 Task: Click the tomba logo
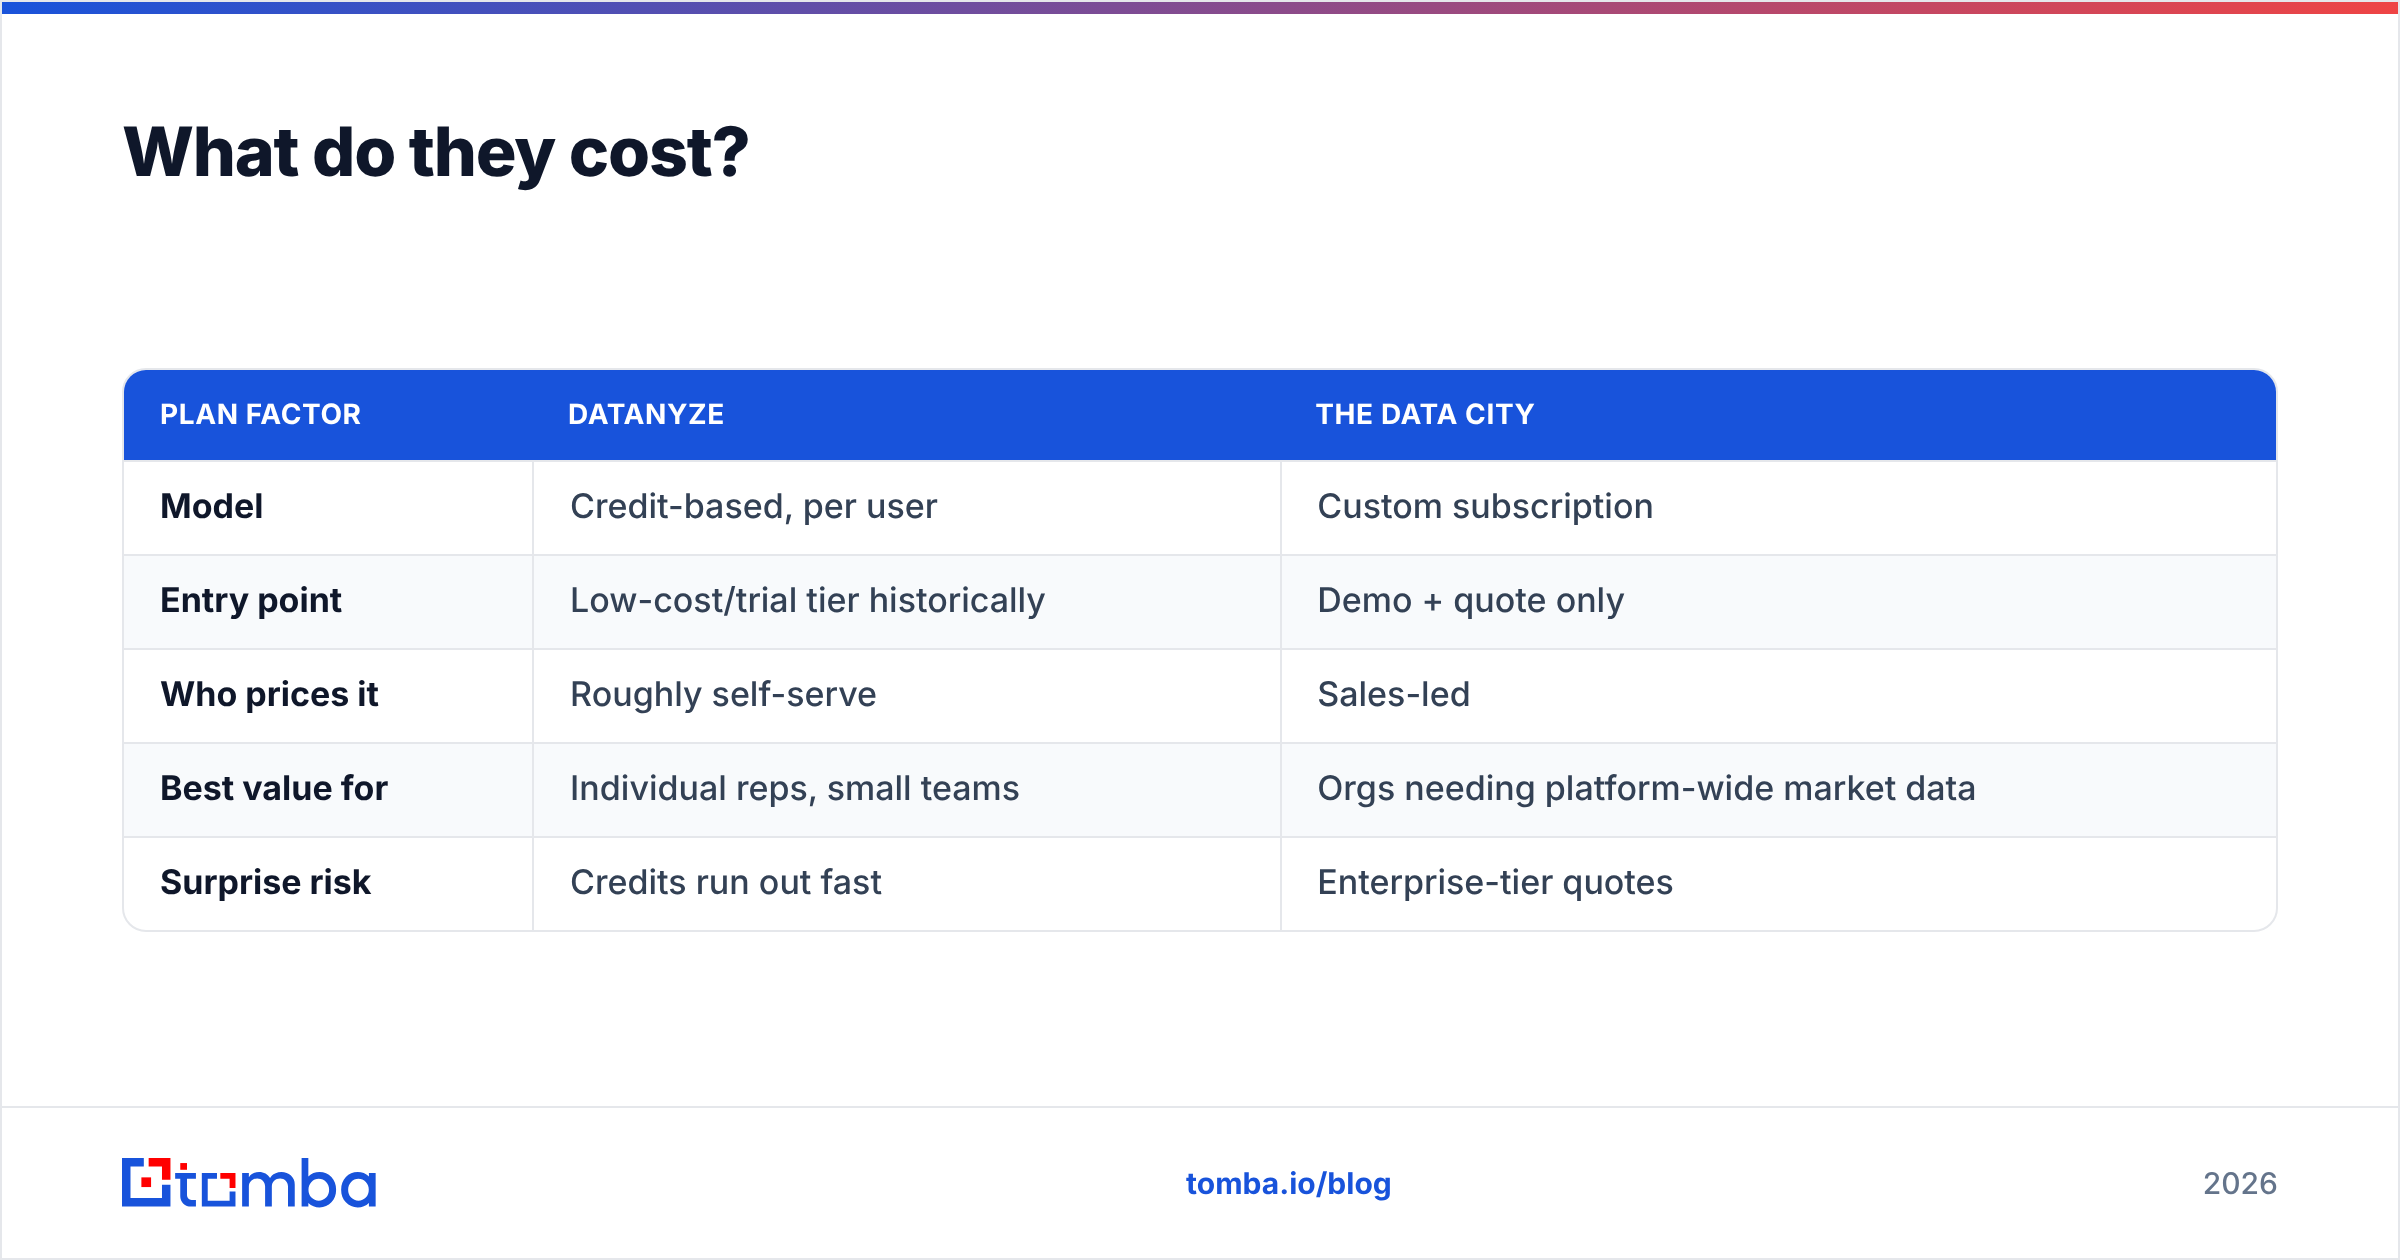(249, 1183)
